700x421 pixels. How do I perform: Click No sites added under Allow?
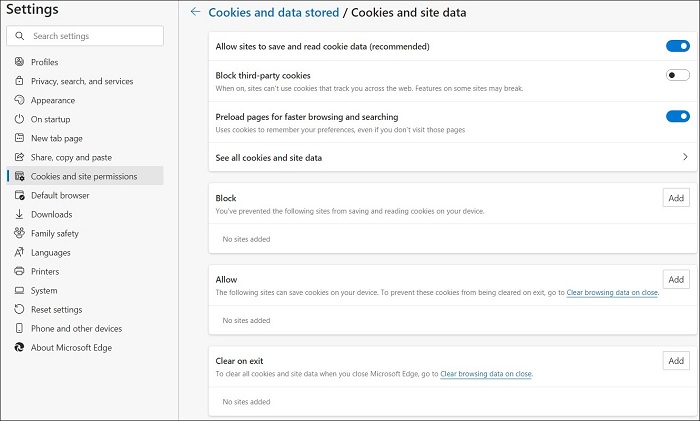pos(246,321)
